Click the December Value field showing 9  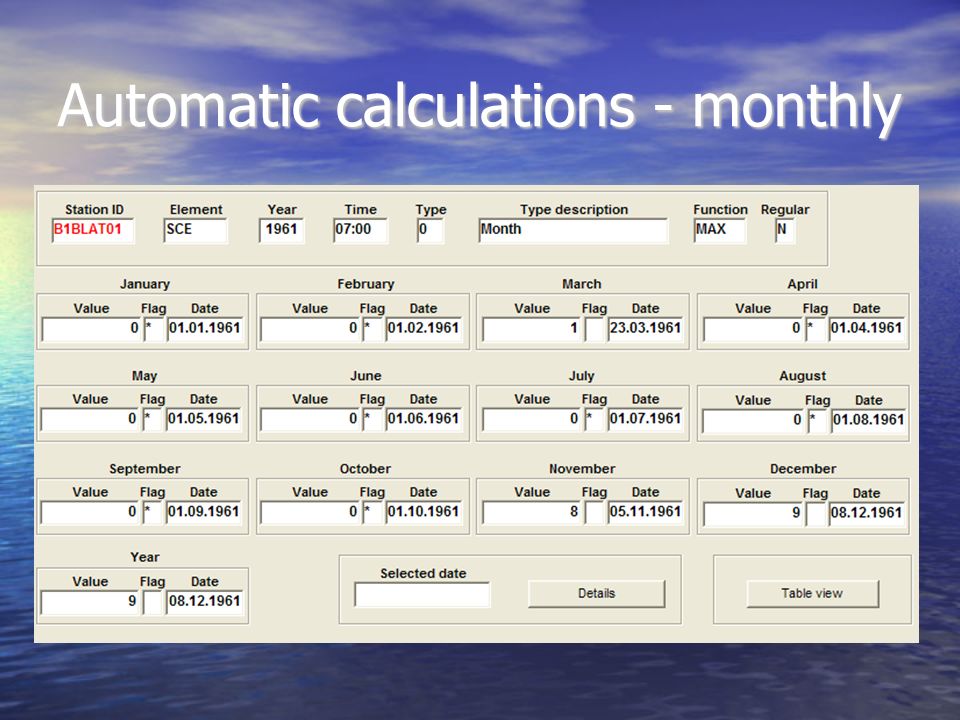point(753,514)
